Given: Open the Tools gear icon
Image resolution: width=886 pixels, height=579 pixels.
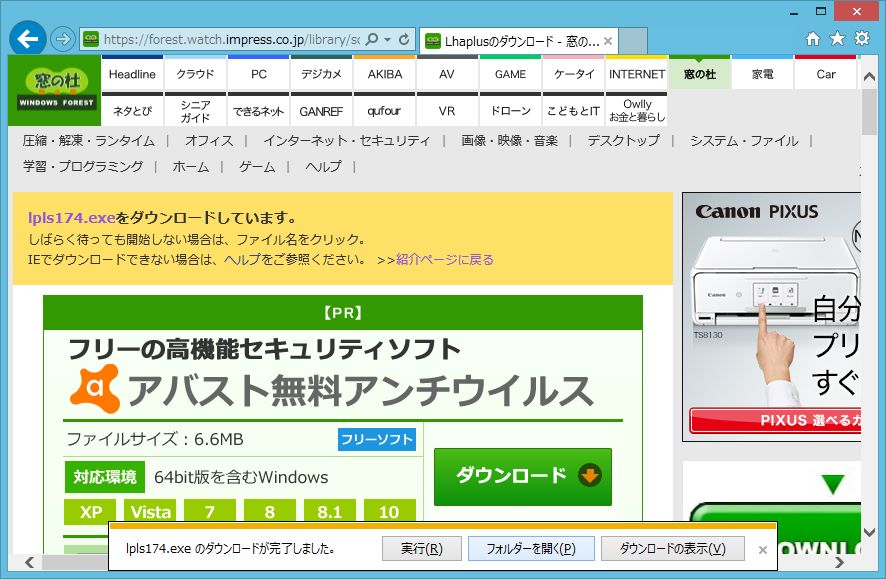Looking at the screenshot, I should click(861, 39).
